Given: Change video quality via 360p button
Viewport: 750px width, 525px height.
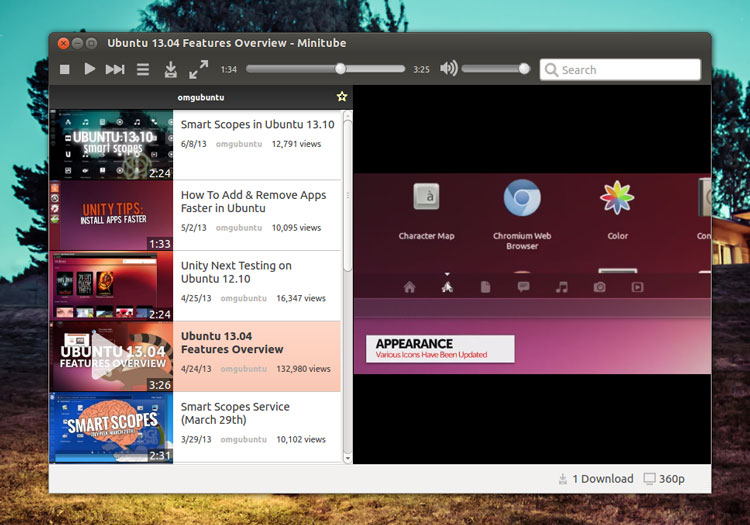Looking at the screenshot, I should click(x=664, y=479).
